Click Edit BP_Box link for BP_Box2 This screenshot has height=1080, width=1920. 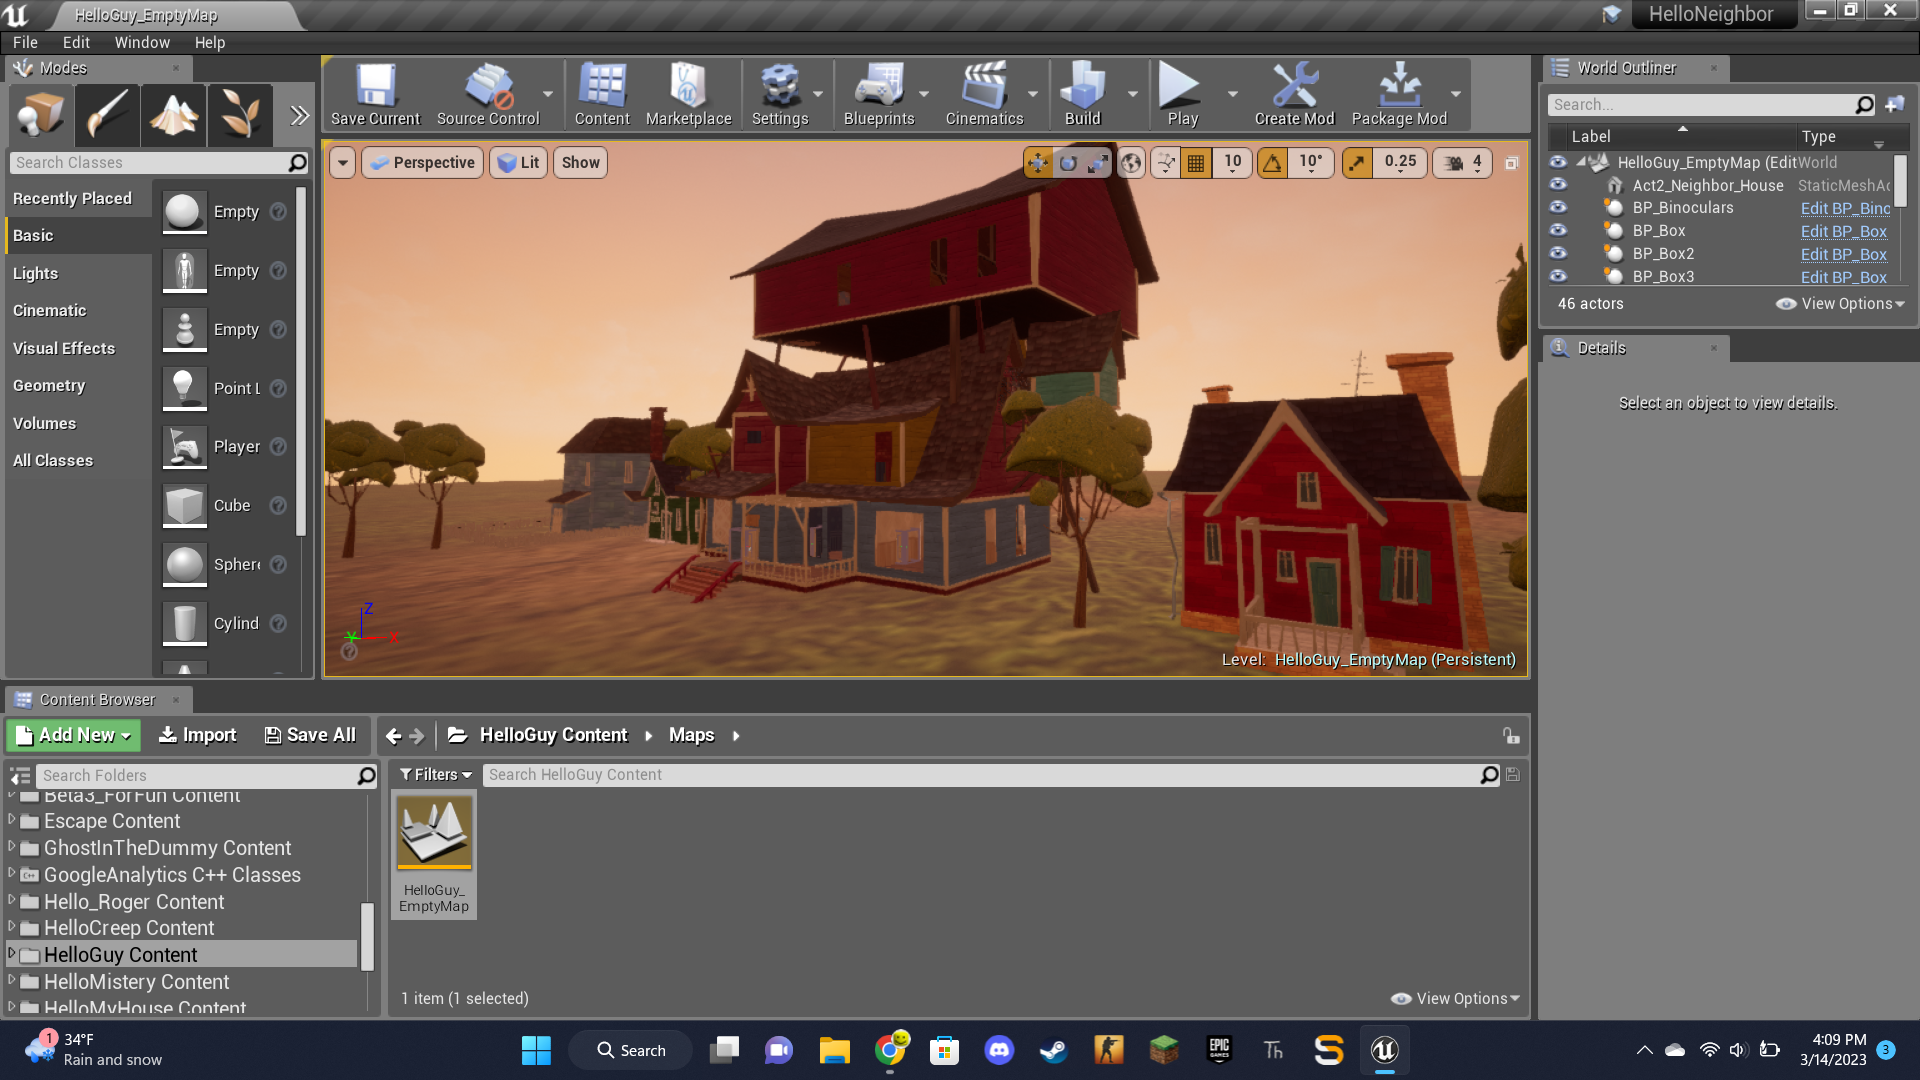tap(1843, 254)
